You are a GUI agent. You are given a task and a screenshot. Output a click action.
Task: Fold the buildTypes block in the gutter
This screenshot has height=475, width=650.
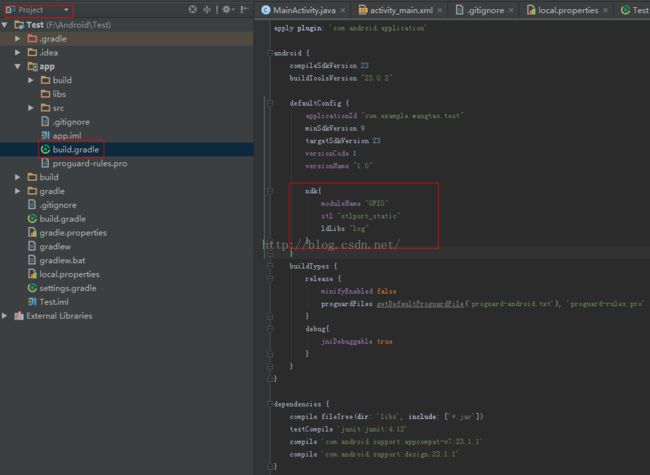(270, 265)
